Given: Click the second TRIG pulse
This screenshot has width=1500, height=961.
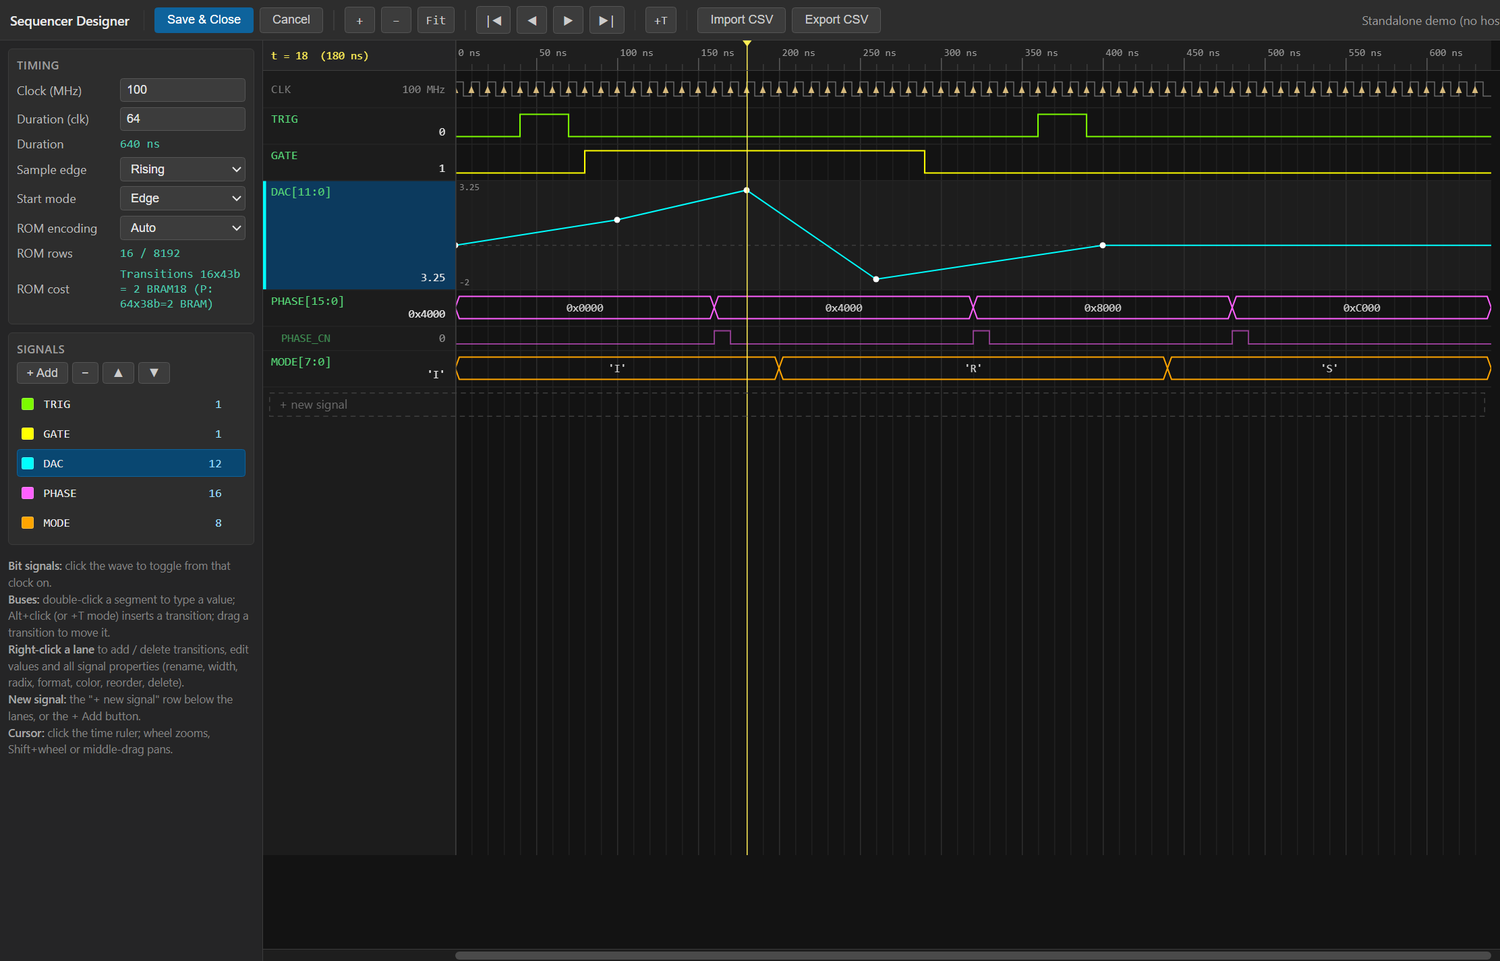Looking at the screenshot, I should click(x=1062, y=125).
